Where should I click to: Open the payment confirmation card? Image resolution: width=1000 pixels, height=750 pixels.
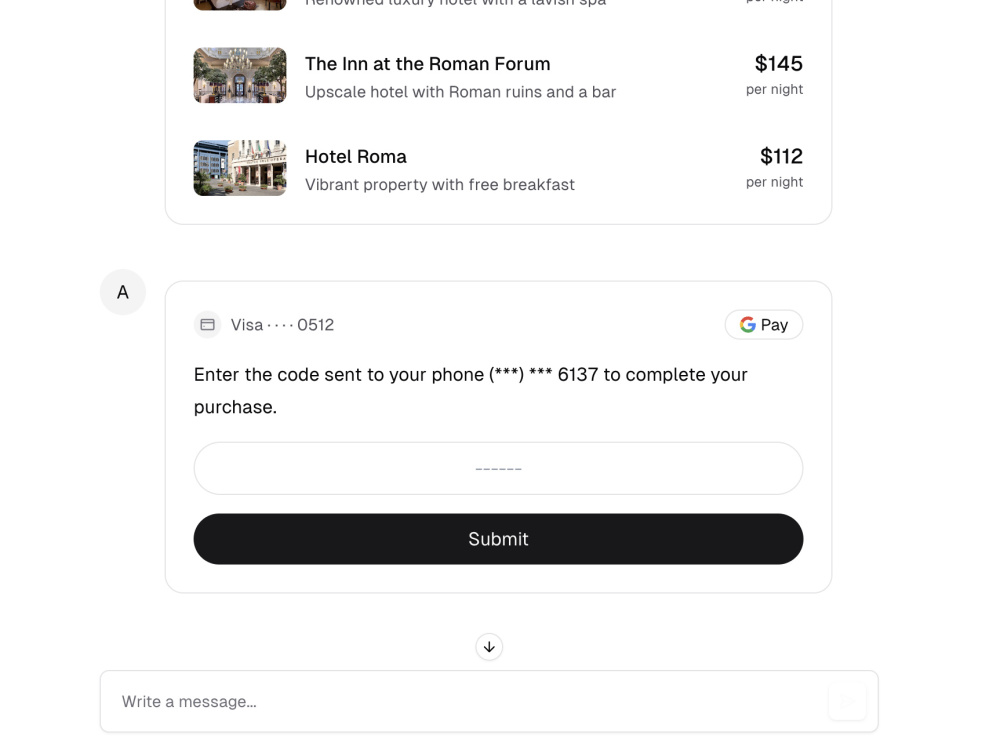tap(498, 435)
